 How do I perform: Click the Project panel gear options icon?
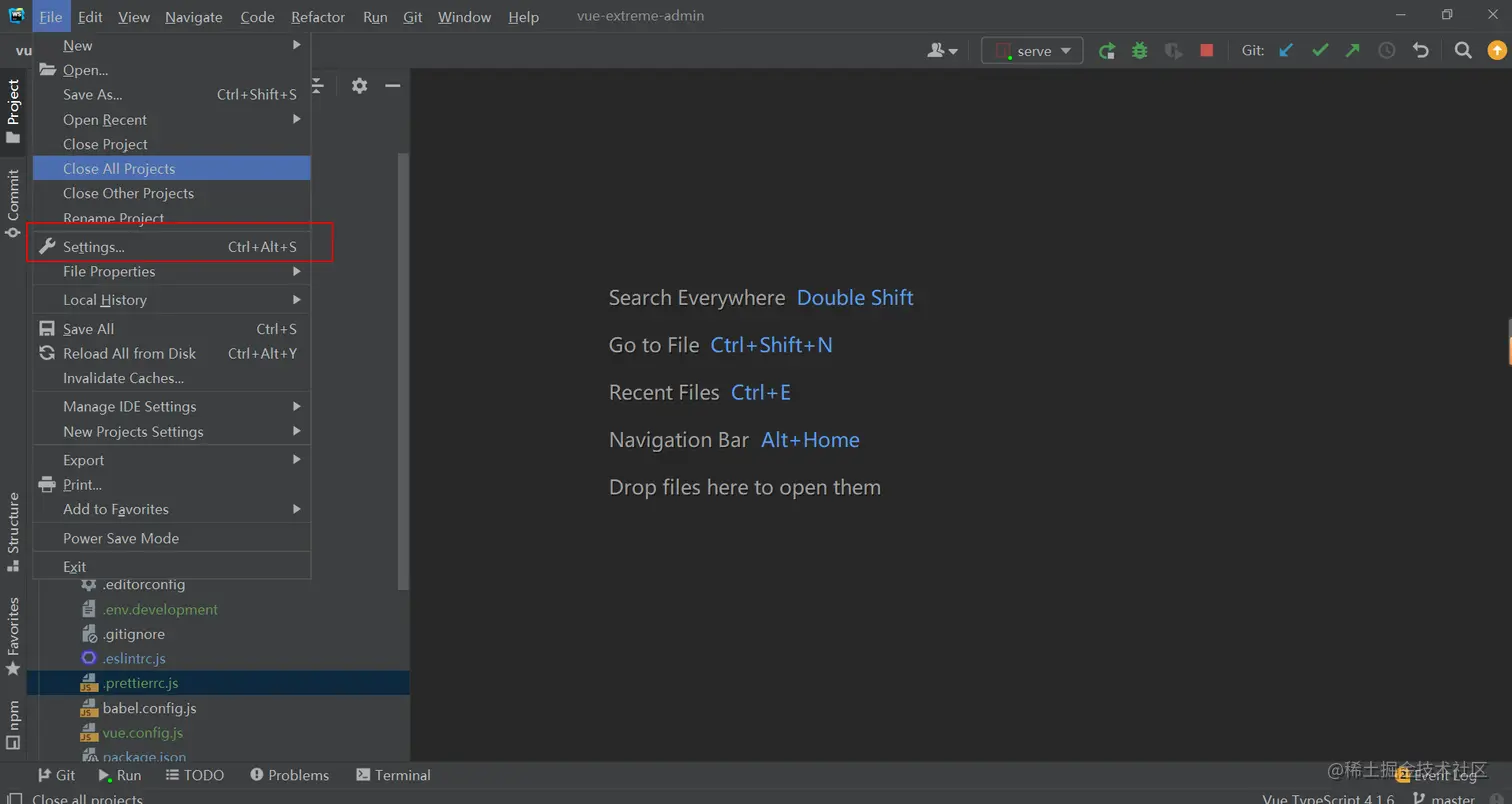pos(360,86)
